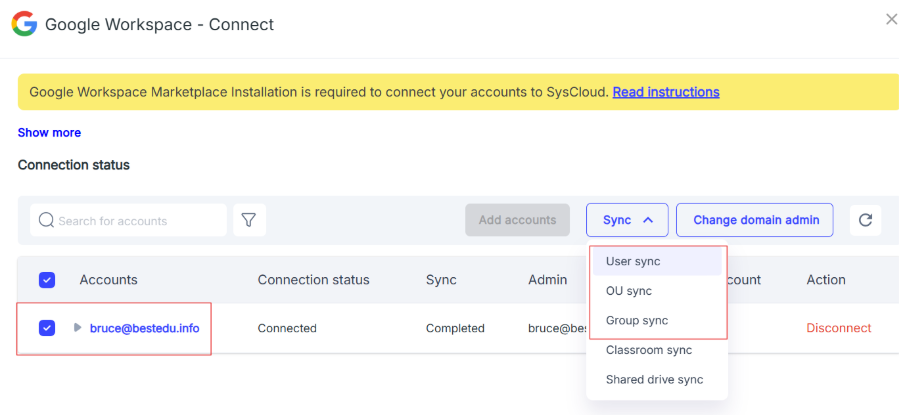This screenshot has width=900, height=415.
Task: Click the search magnifier icon
Action: 46,220
